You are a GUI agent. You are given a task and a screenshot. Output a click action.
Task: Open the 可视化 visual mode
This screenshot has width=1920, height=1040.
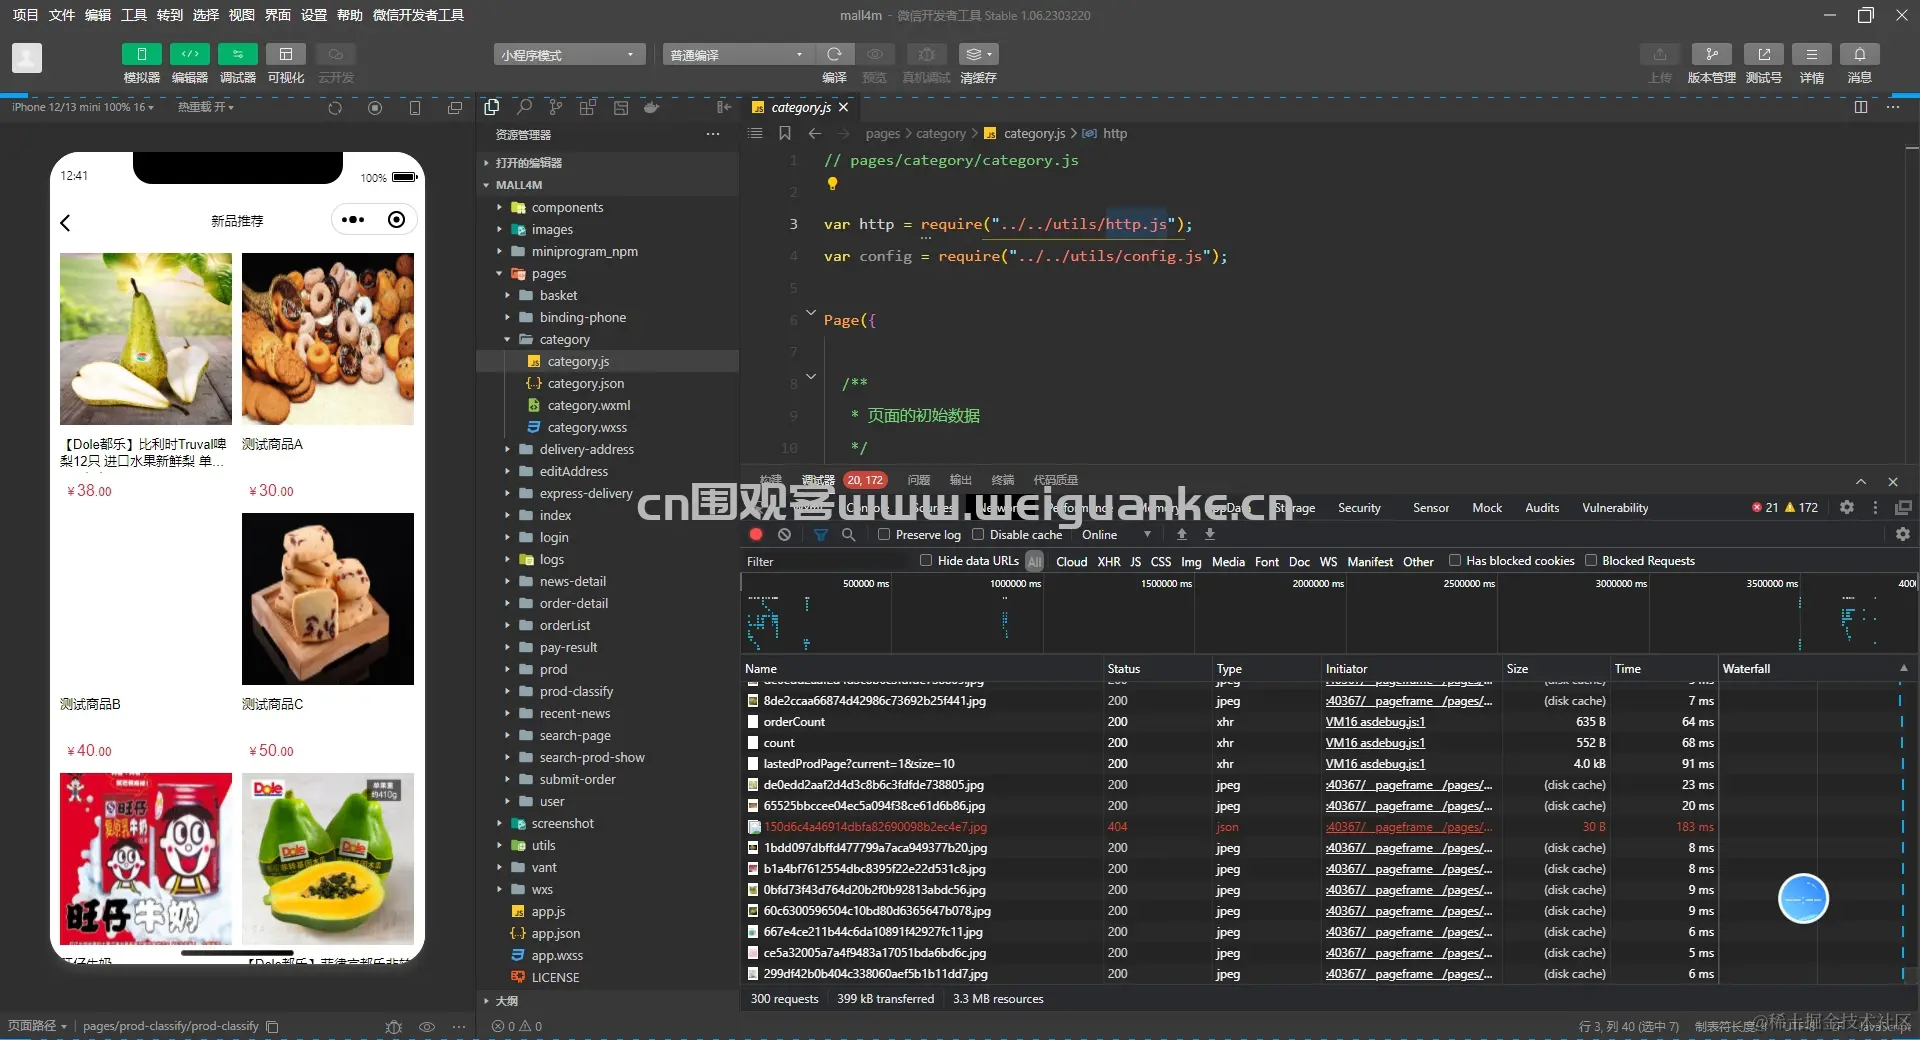click(286, 54)
